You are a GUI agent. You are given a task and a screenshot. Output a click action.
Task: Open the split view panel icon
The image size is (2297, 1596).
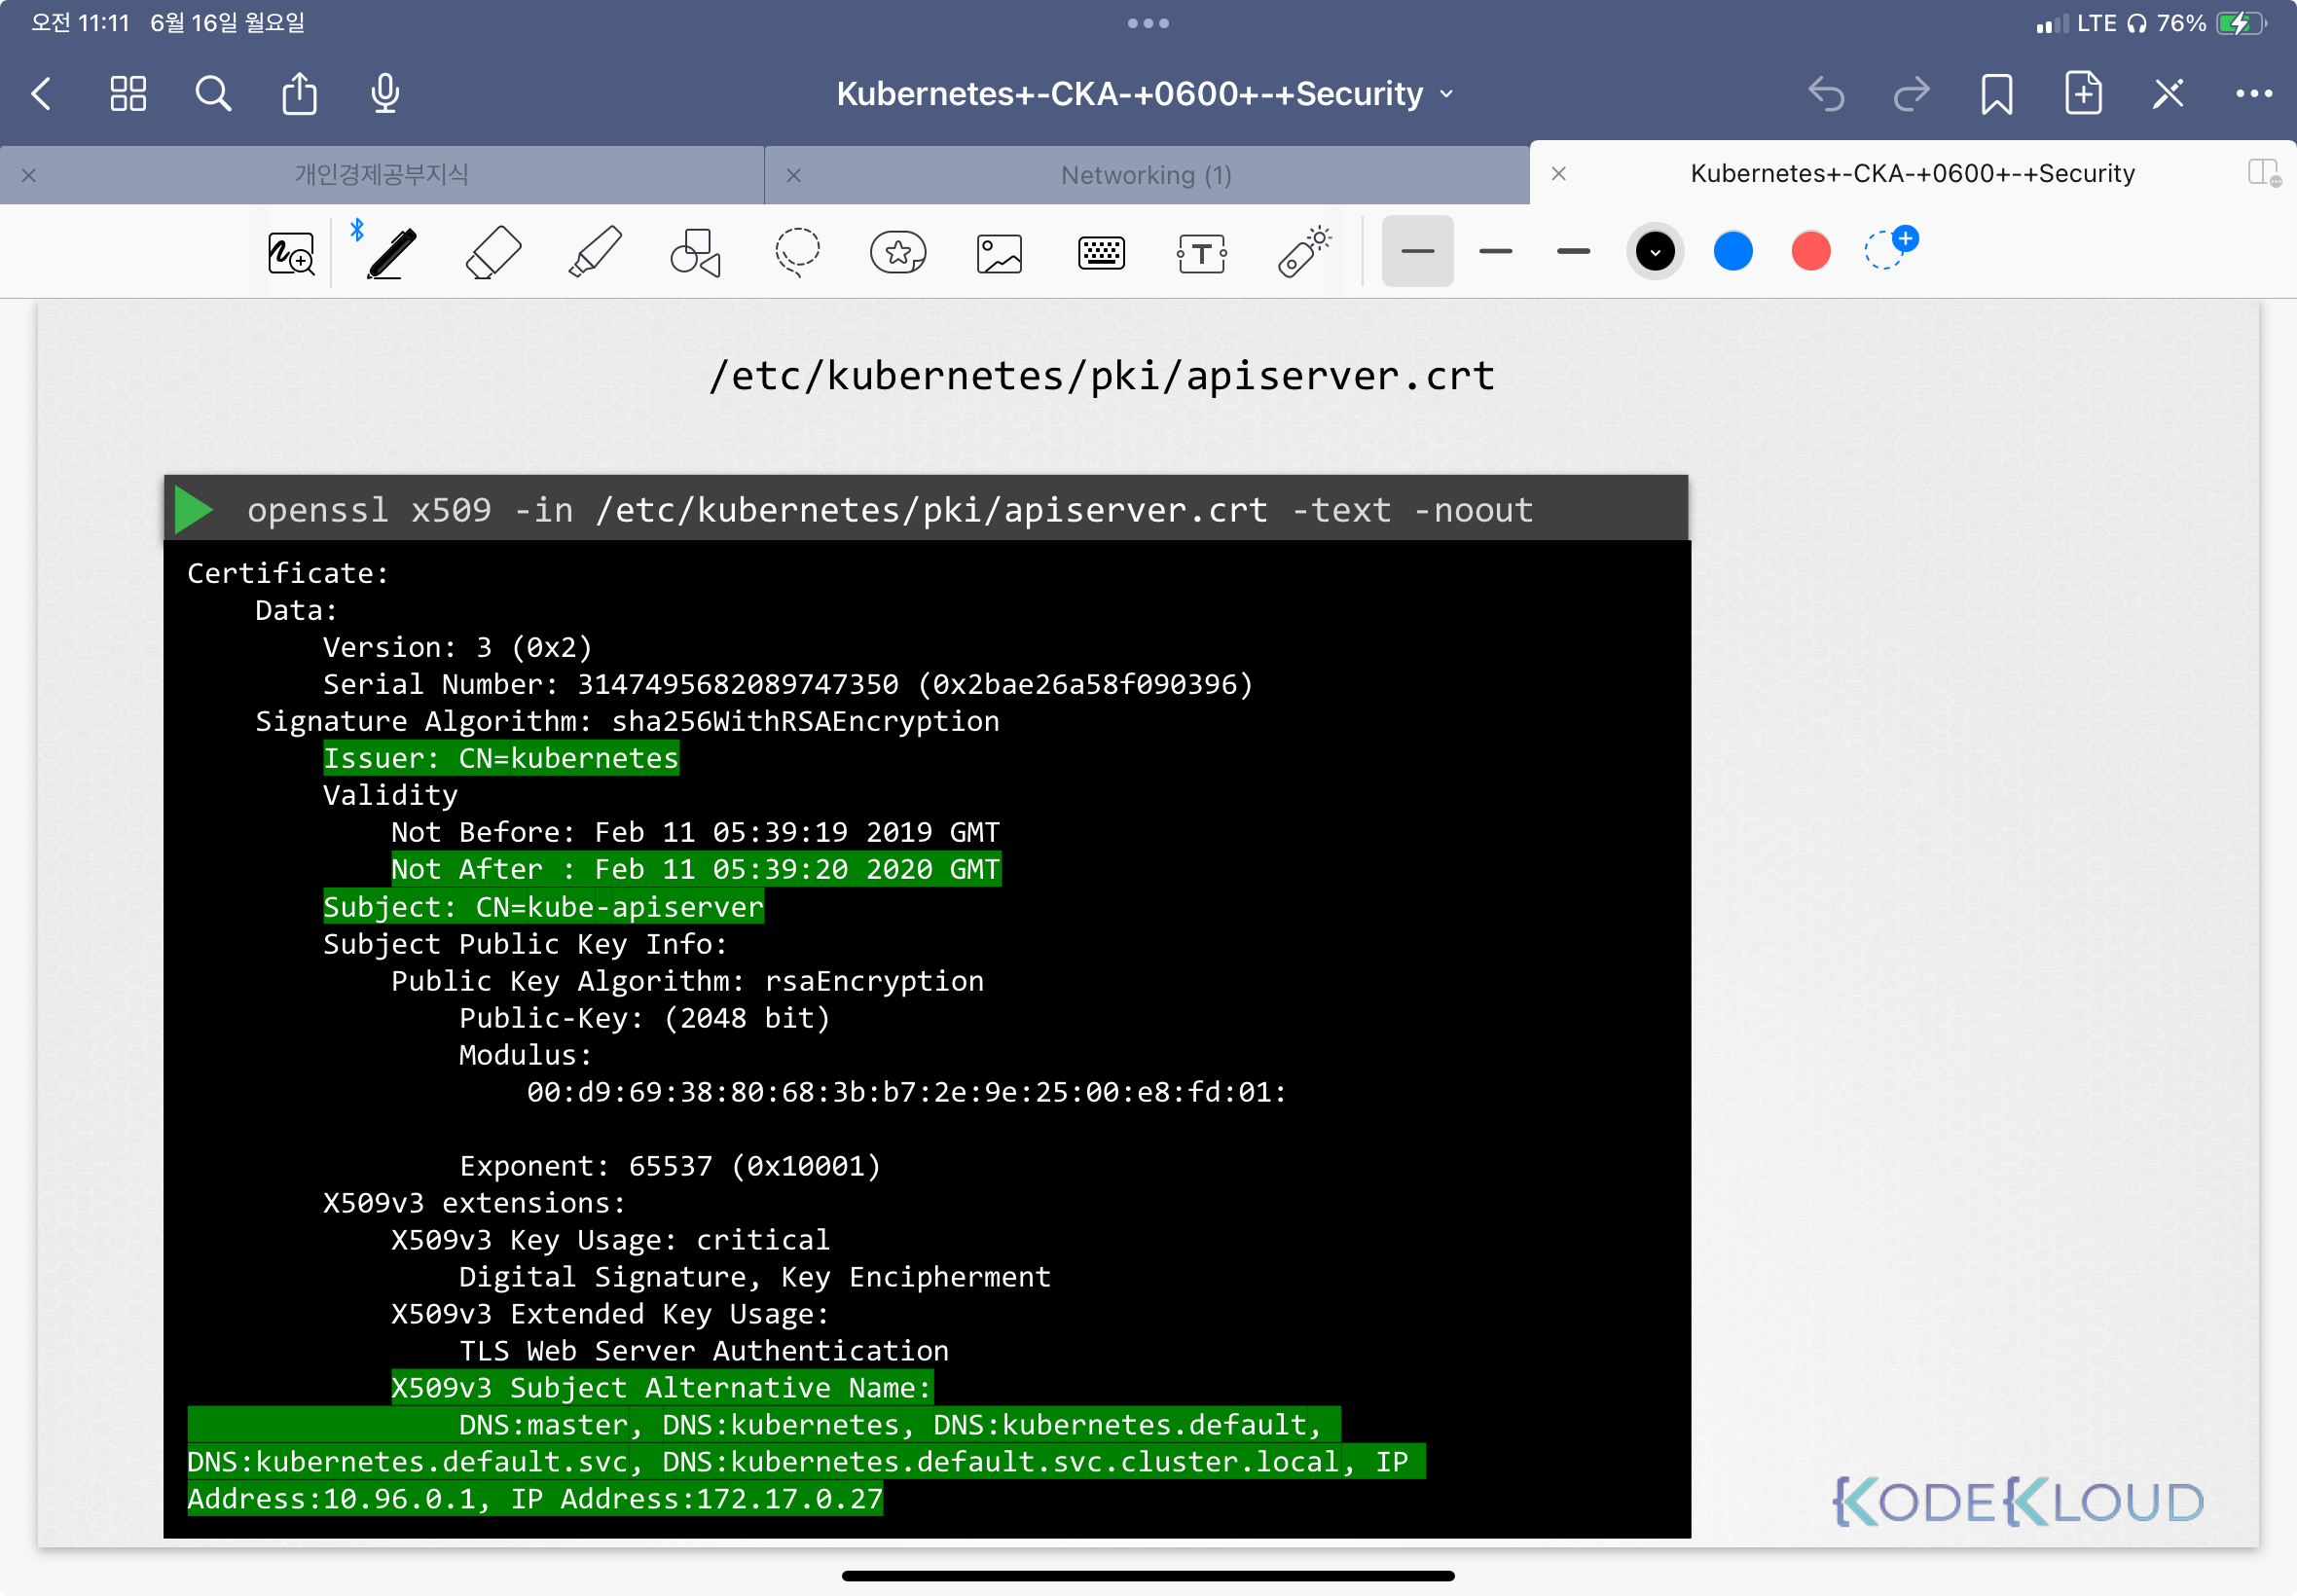click(x=2263, y=173)
